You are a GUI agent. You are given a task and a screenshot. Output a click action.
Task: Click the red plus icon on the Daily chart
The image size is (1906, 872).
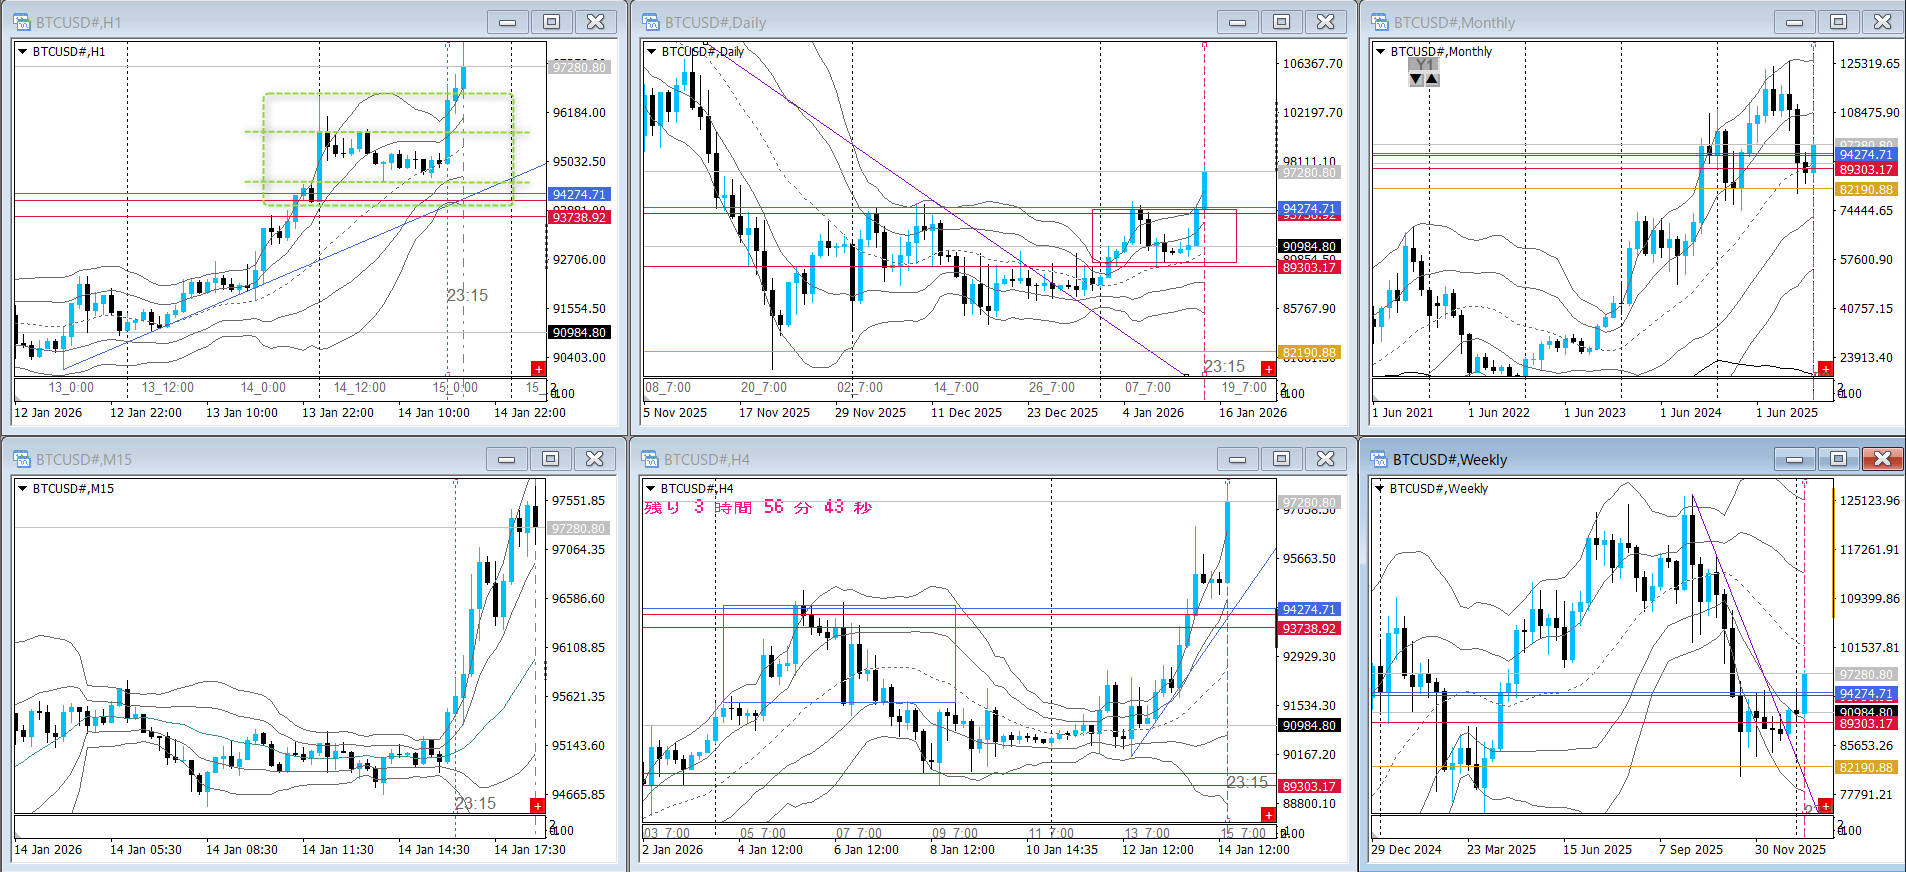click(x=1268, y=369)
